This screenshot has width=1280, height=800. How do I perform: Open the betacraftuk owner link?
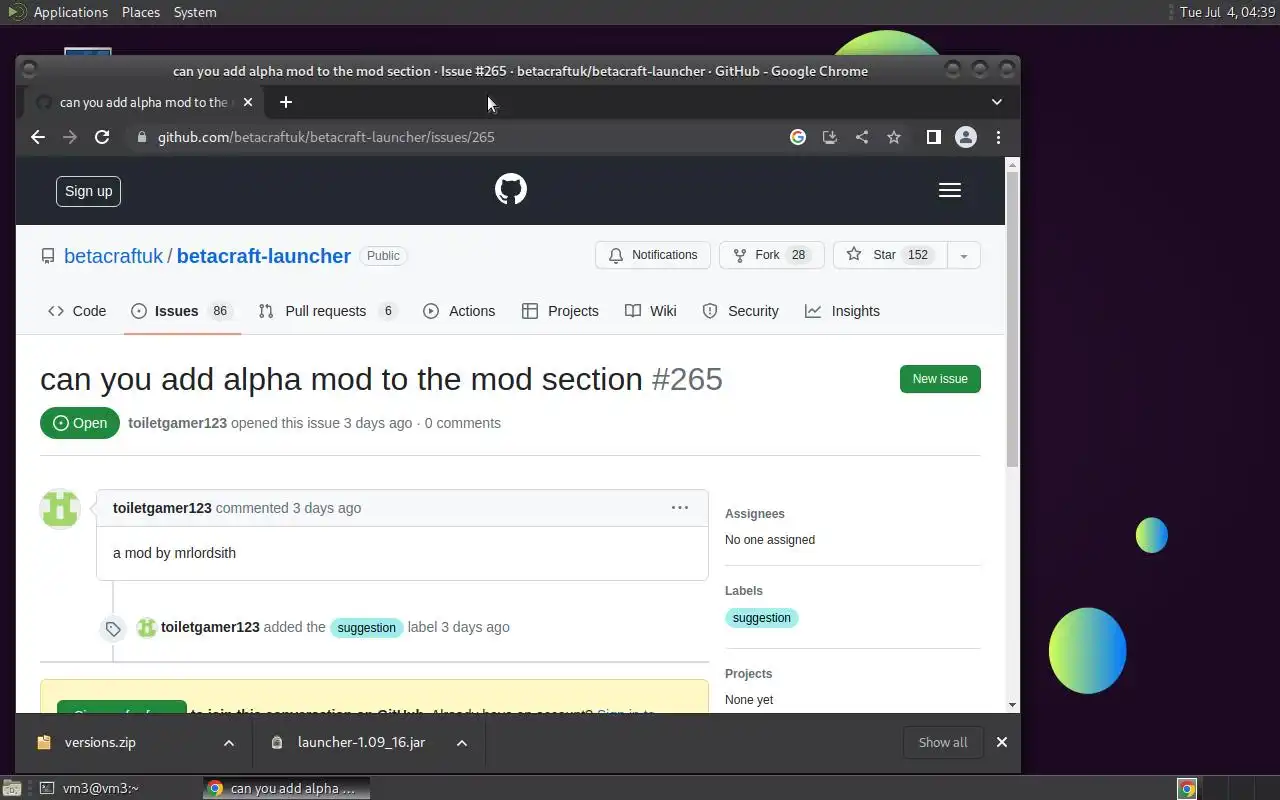coord(113,256)
